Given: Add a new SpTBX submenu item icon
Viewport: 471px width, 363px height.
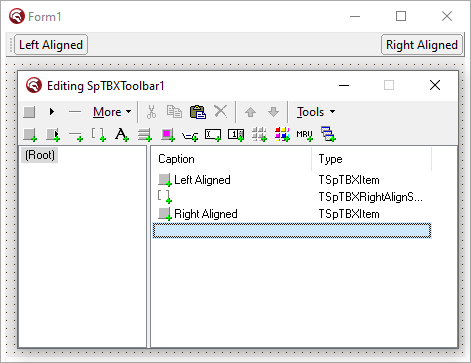Looking at the screenshot, I should tap(53, 135).
